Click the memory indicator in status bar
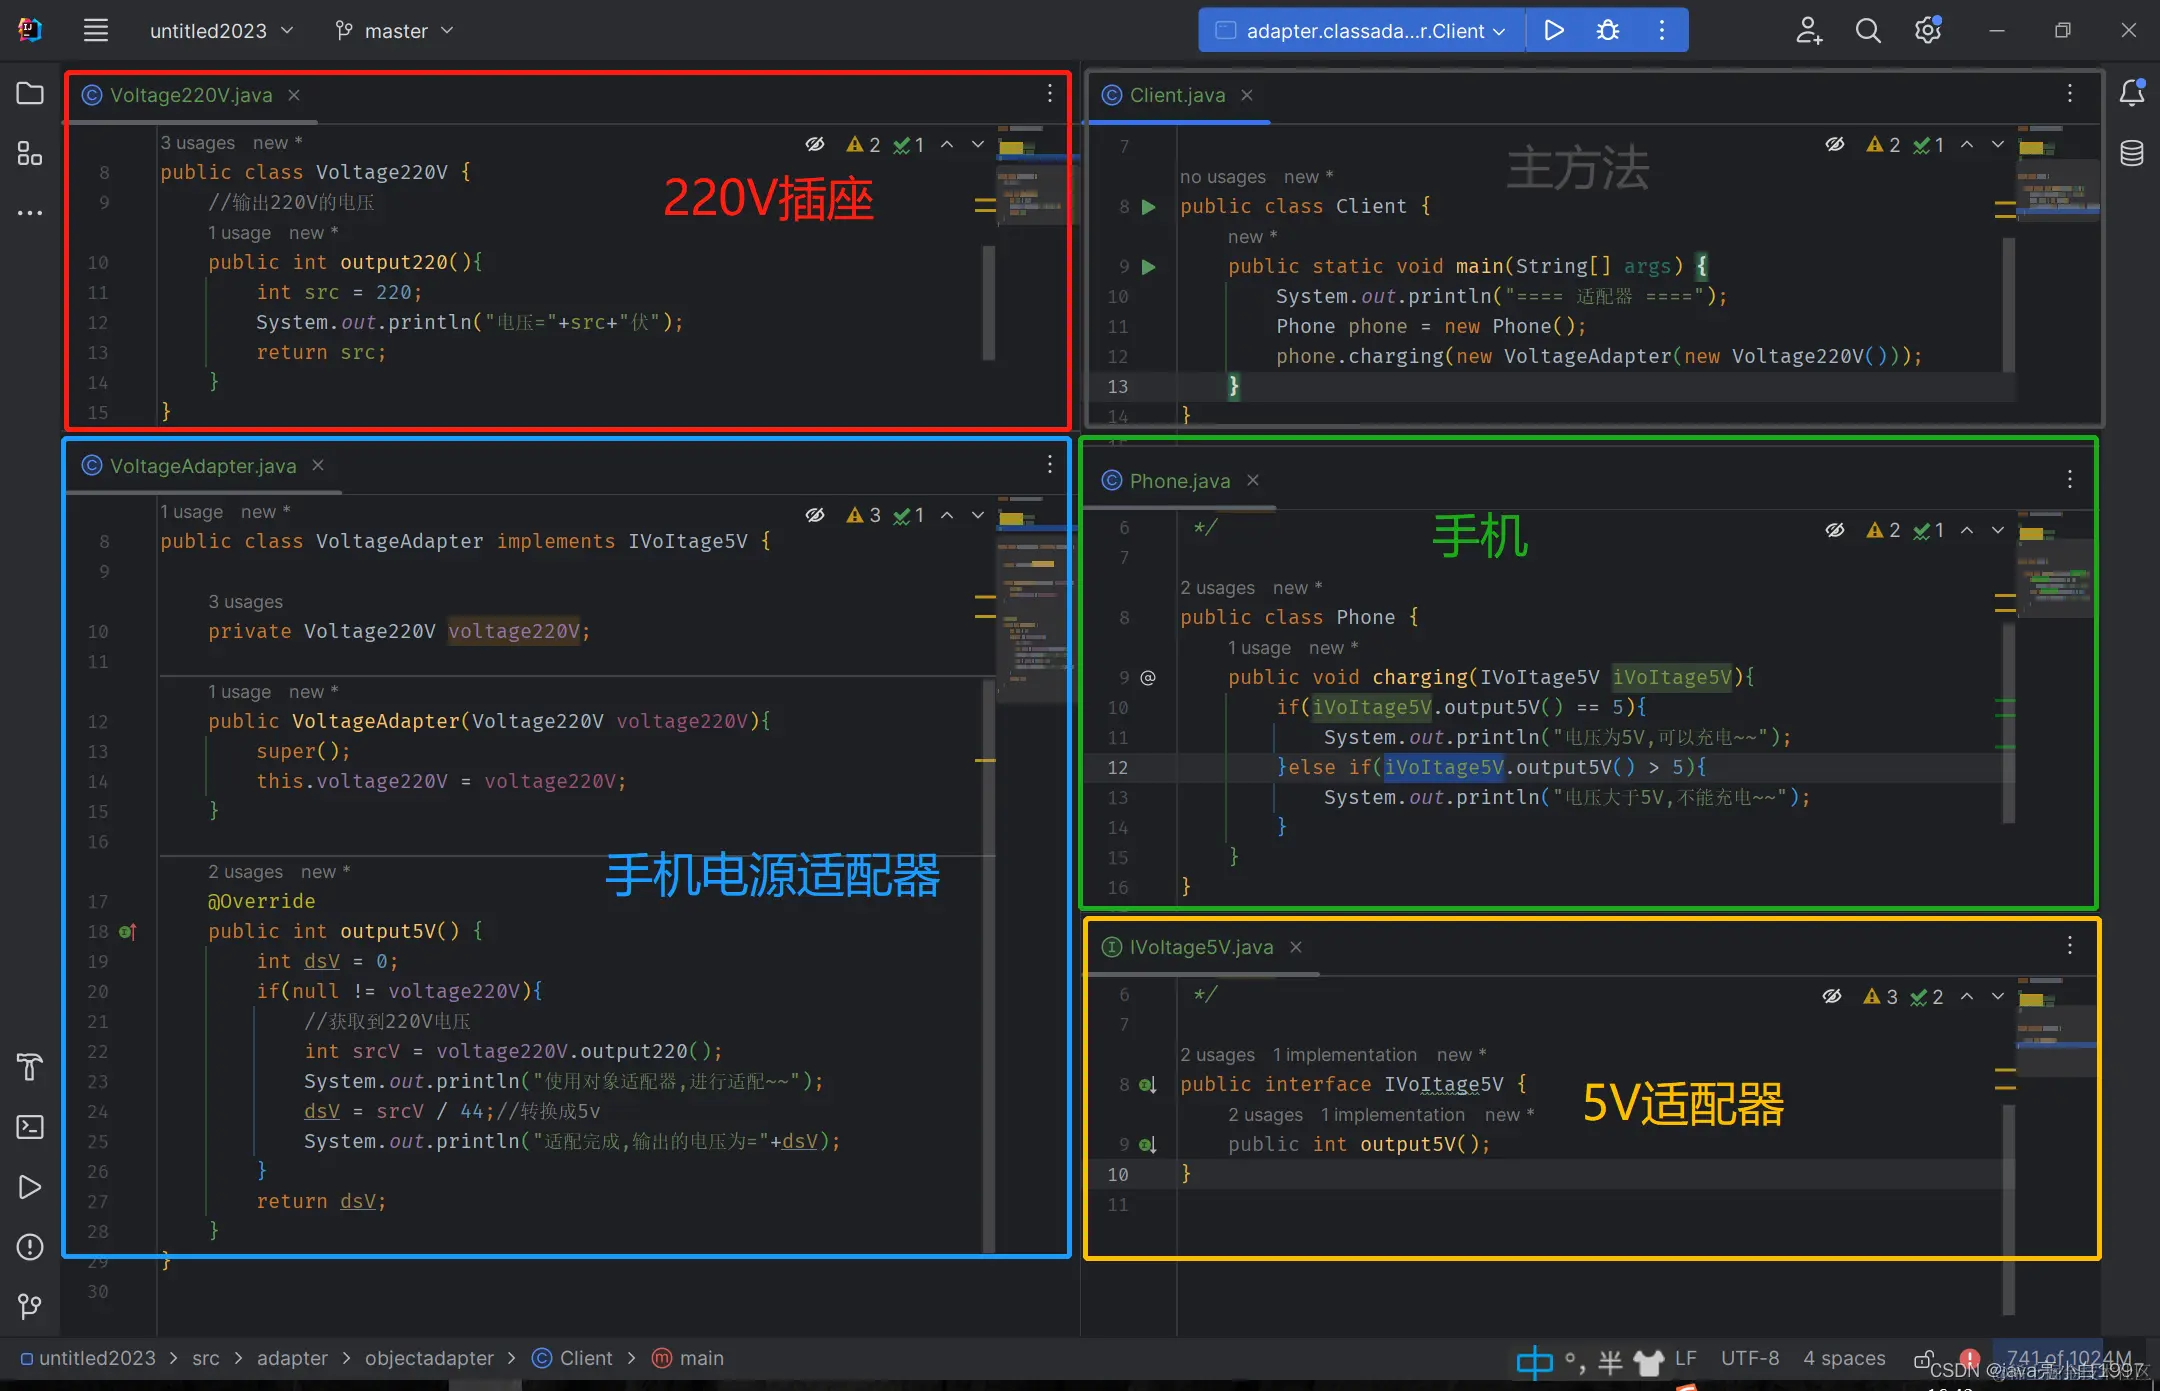This screenshot has width=2160, height=1391. tap(2067, 1358)
